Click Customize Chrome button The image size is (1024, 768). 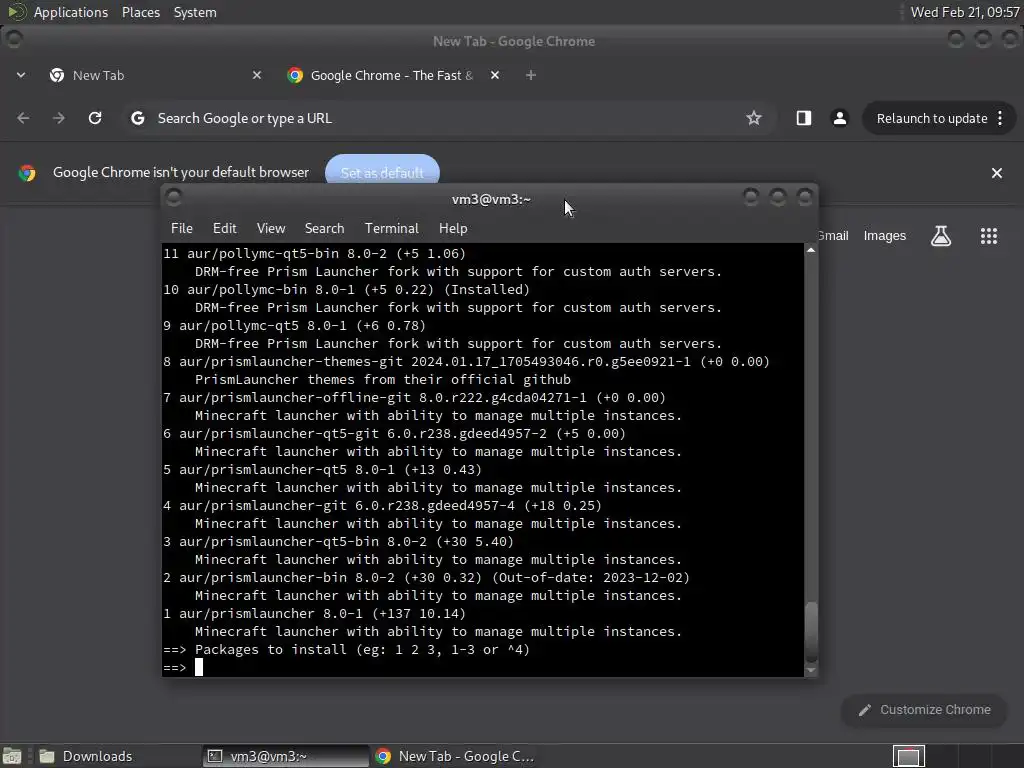925,710
